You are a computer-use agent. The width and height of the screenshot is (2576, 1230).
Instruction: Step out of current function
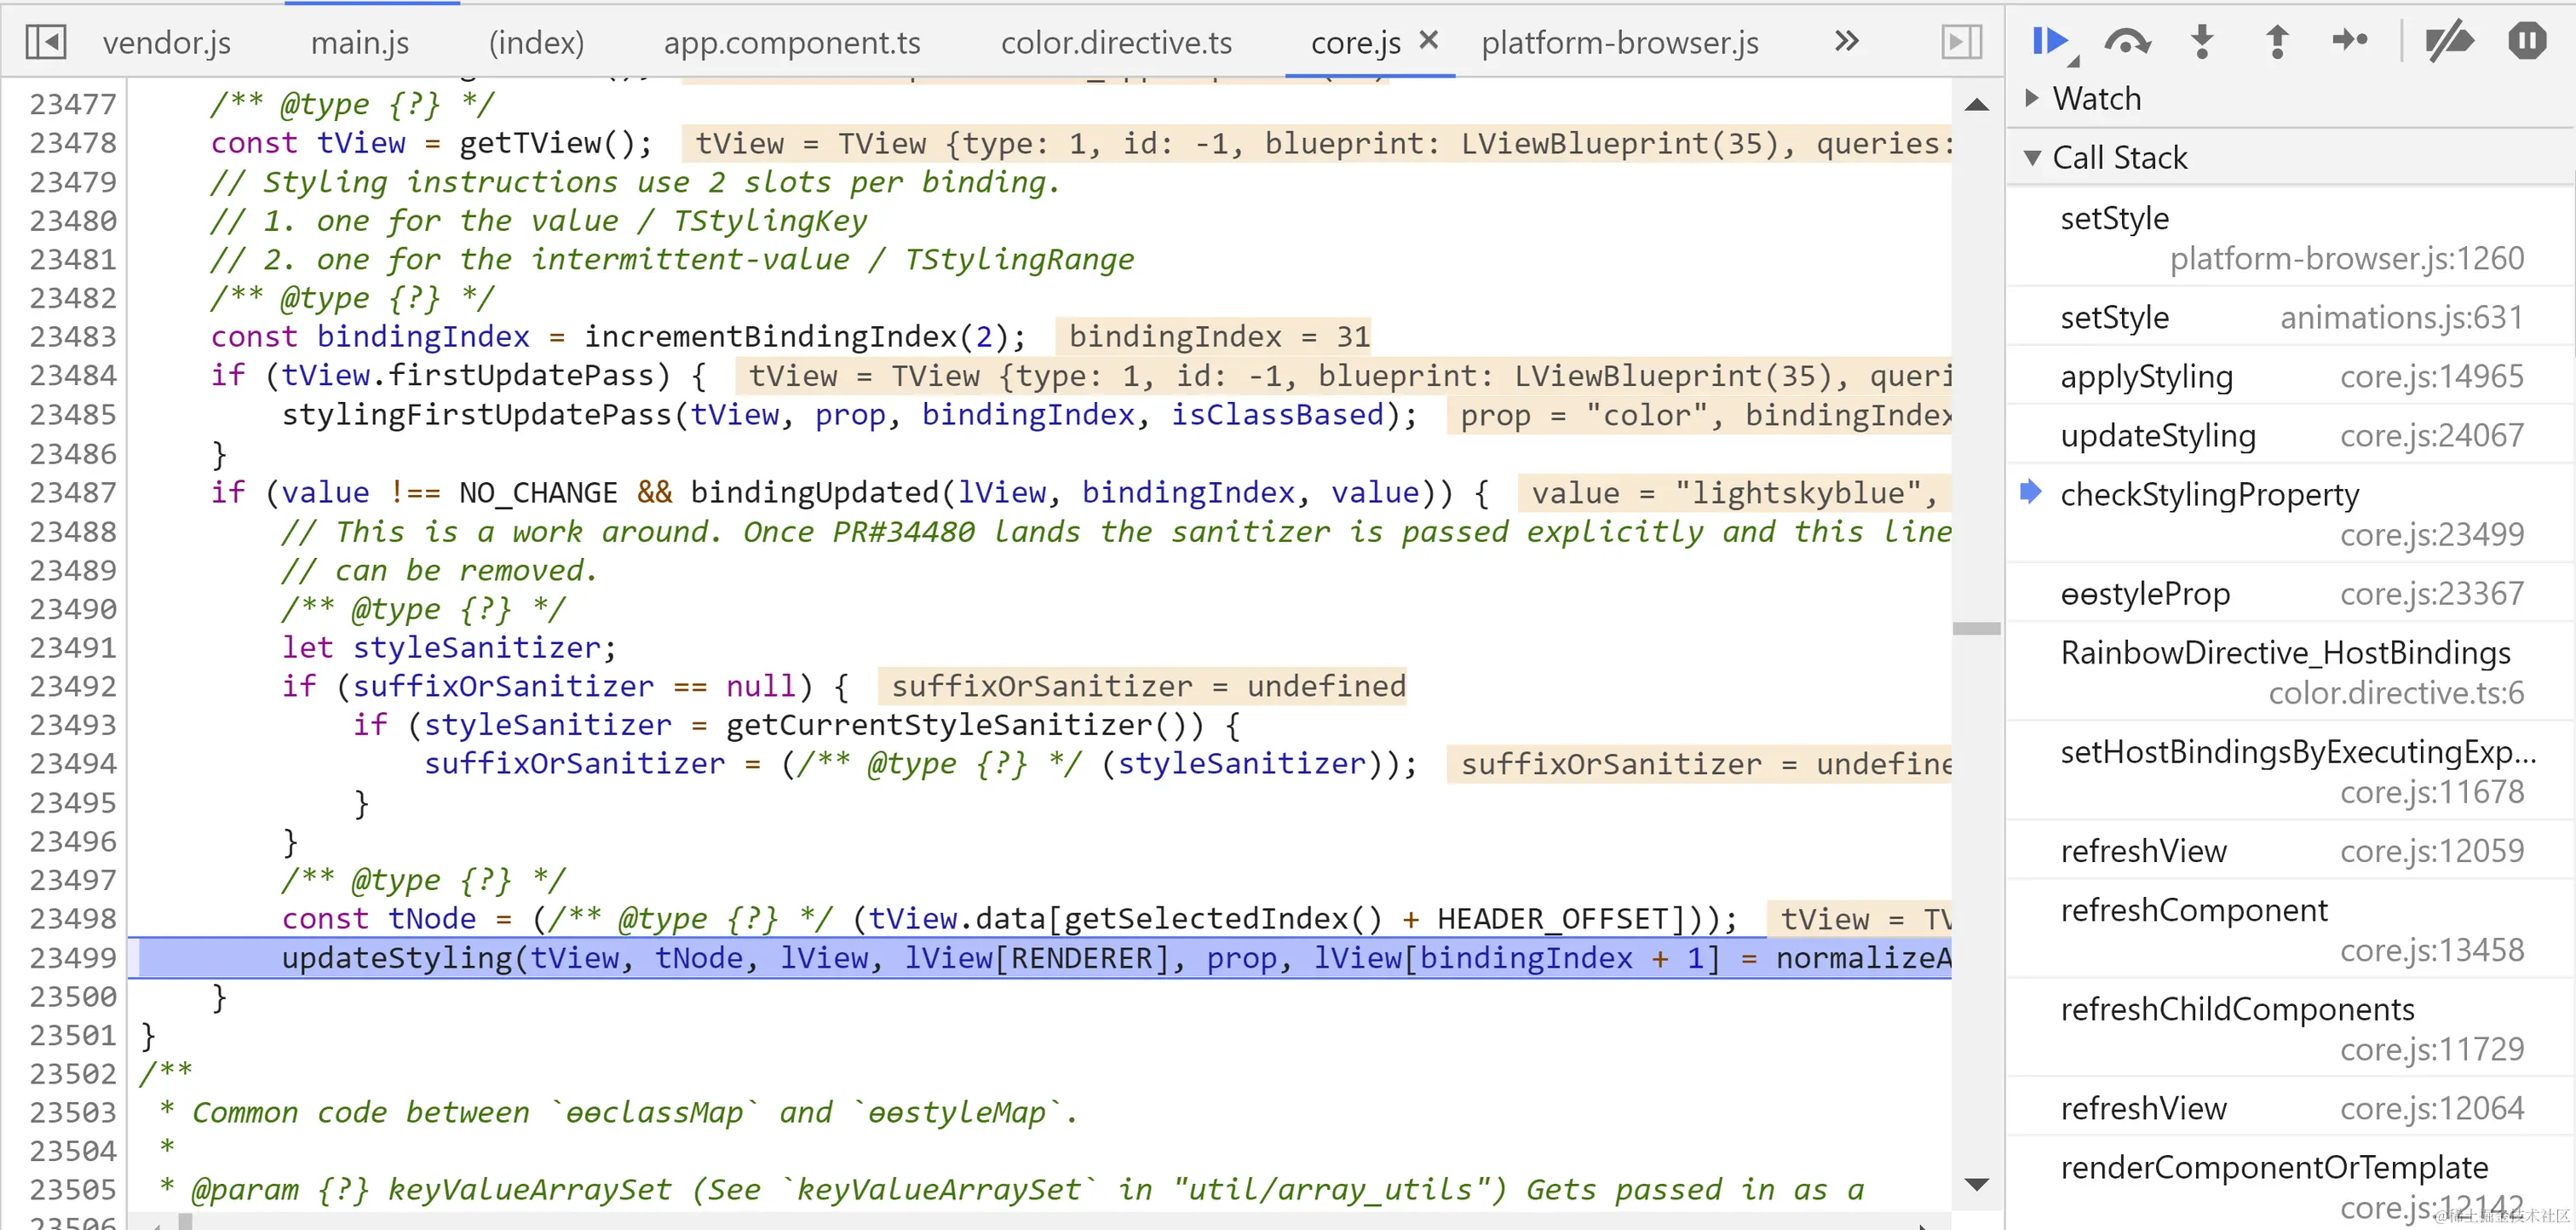(2276, 41)
